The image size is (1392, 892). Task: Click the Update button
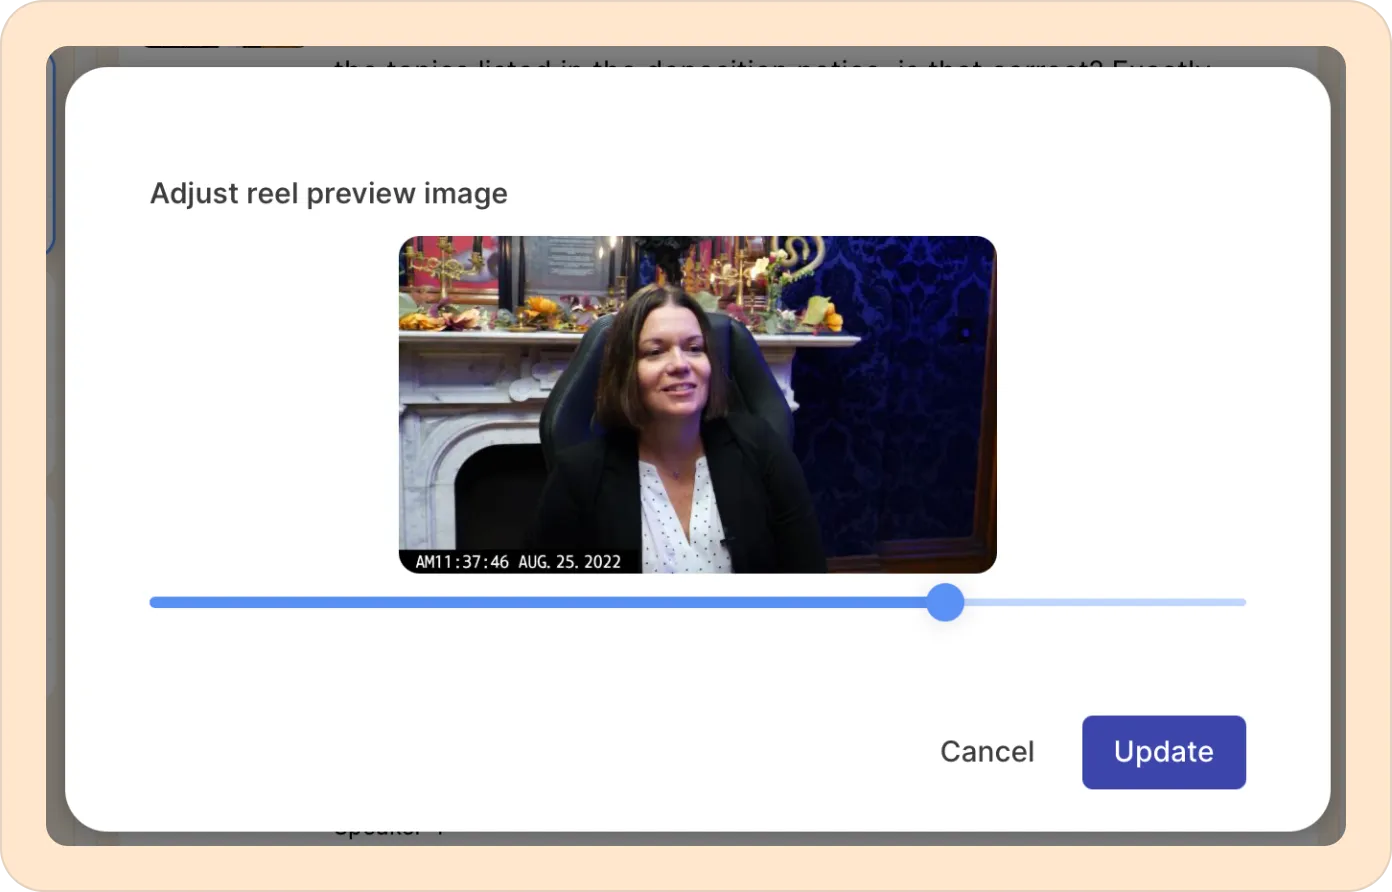pos(1163,752)
